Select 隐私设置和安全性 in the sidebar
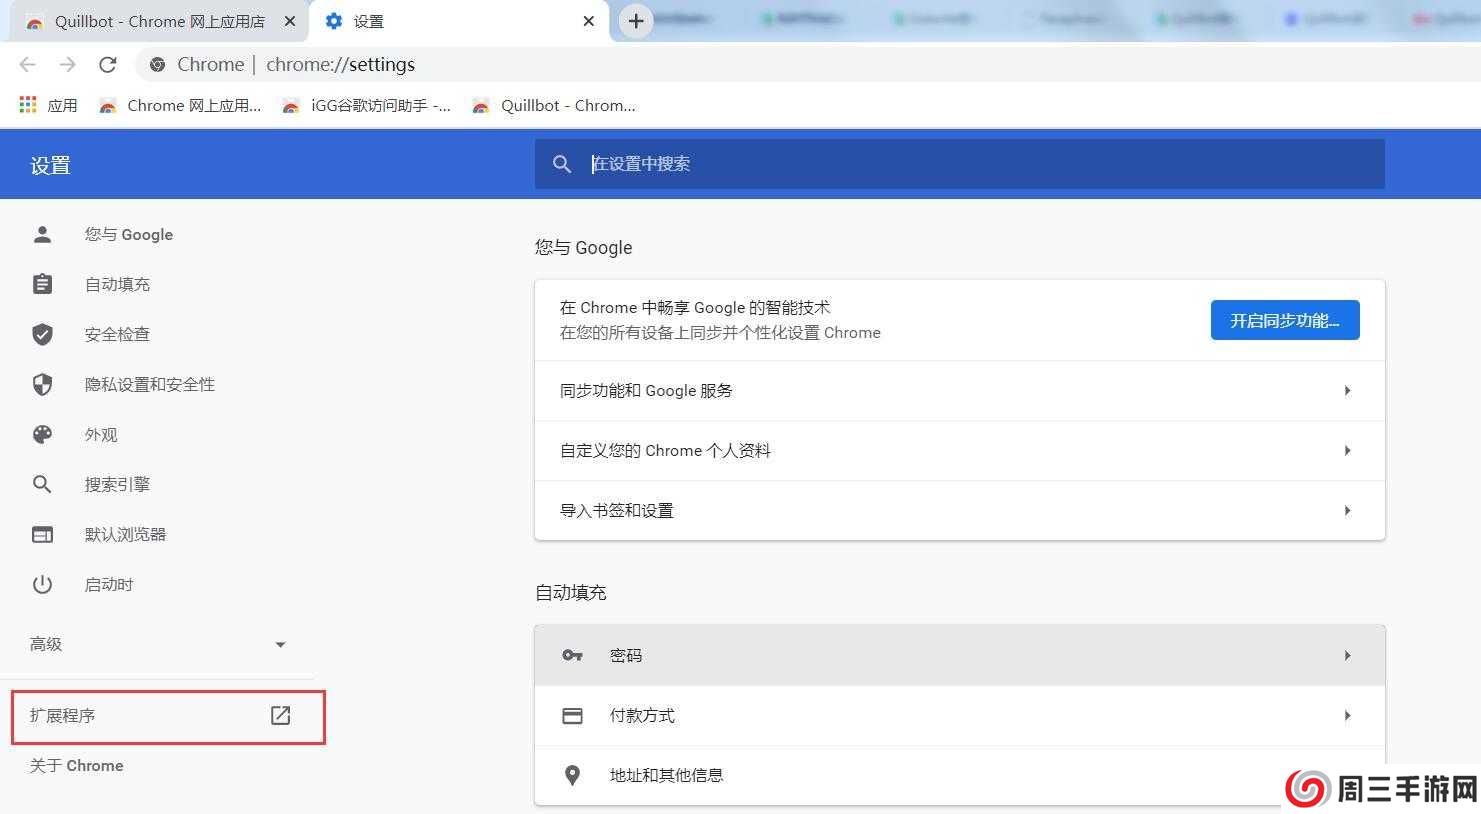The height and width of the screenshot is (814, 1481). (149, 384)
